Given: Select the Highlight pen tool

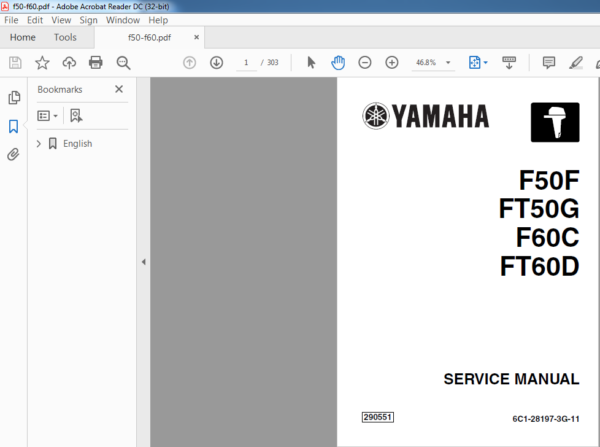Looking at the screenshot, I should click(x=576, y=62).
